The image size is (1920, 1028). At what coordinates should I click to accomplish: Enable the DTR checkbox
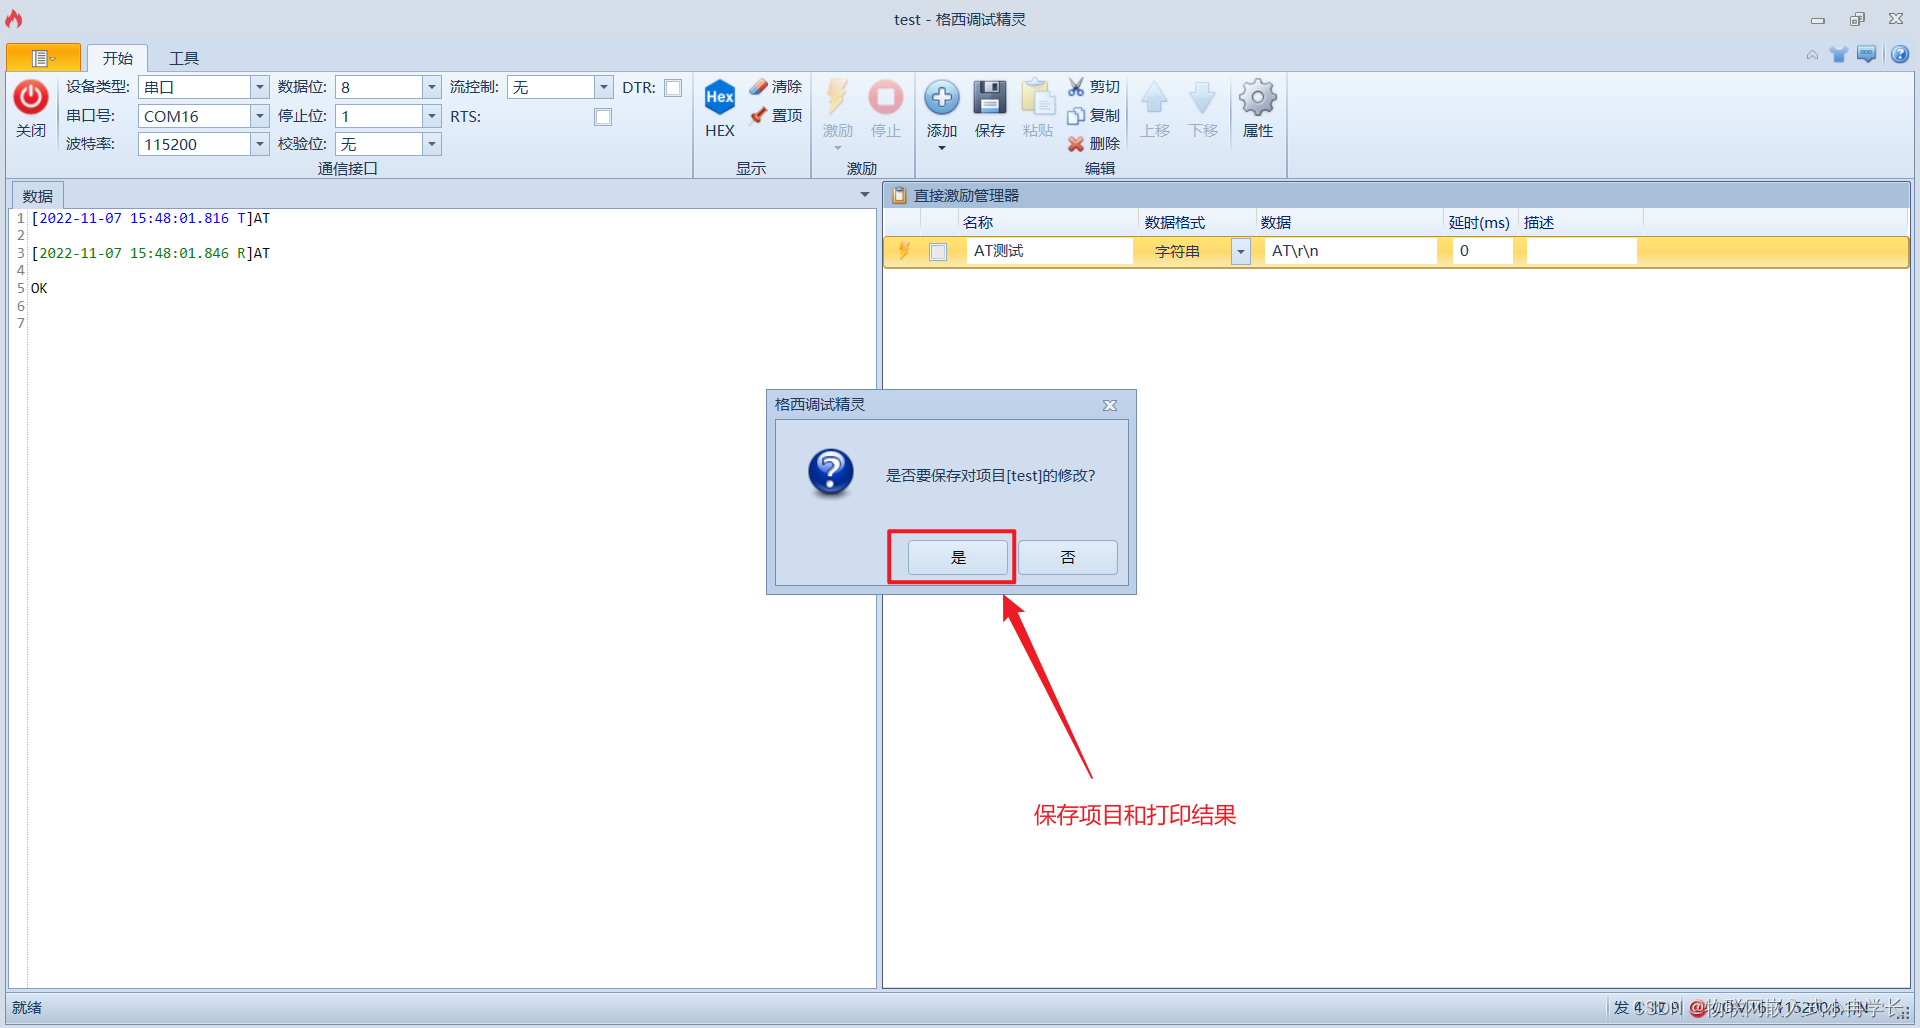click(x=673, y=88)
